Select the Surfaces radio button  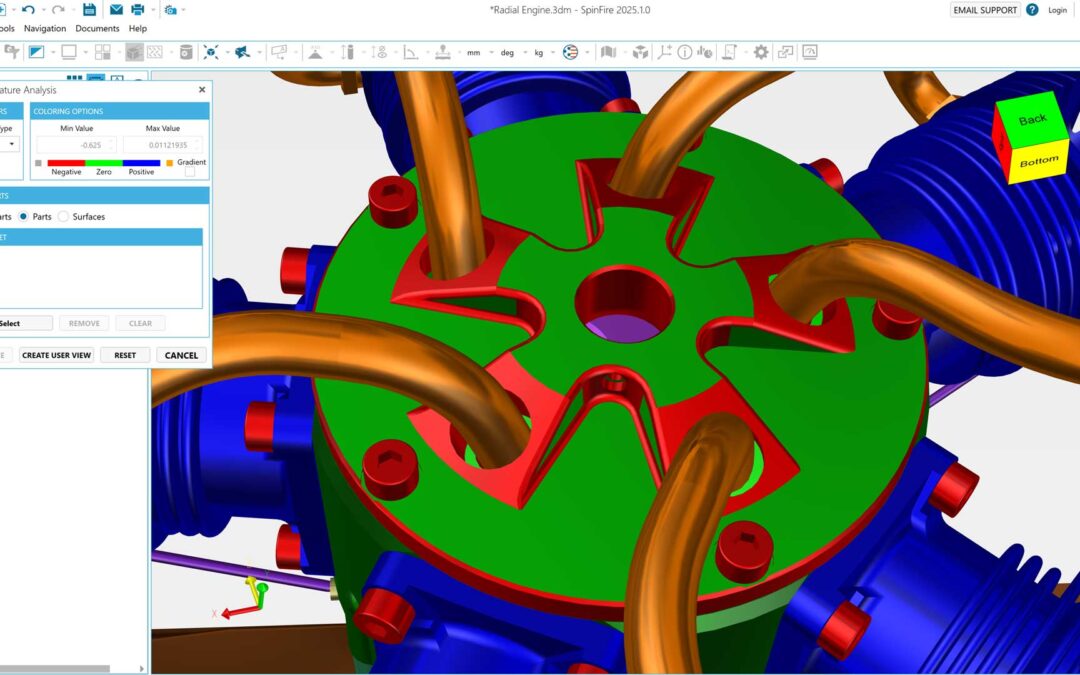pyautogui.click(x=63, y=215)
